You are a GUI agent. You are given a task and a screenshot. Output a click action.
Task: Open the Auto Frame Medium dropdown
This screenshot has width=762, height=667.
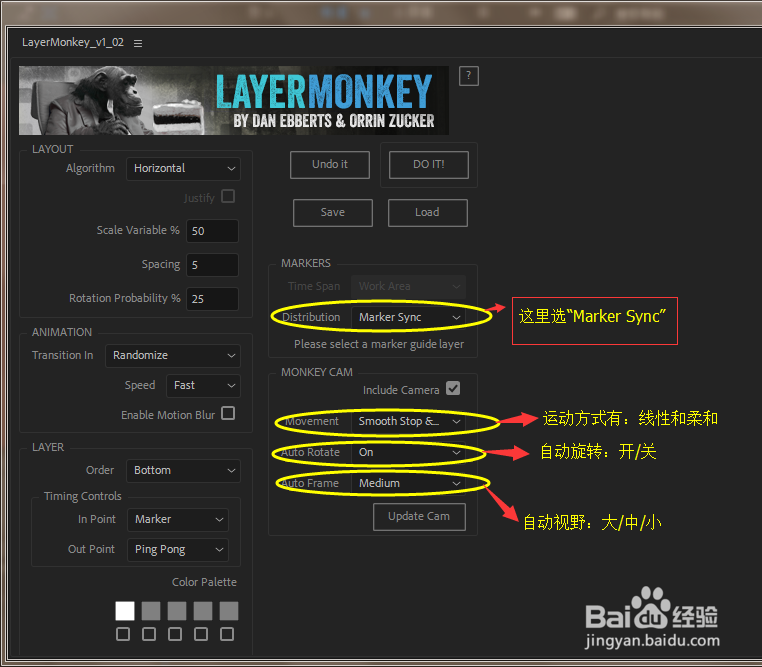(x=408, y=484)
